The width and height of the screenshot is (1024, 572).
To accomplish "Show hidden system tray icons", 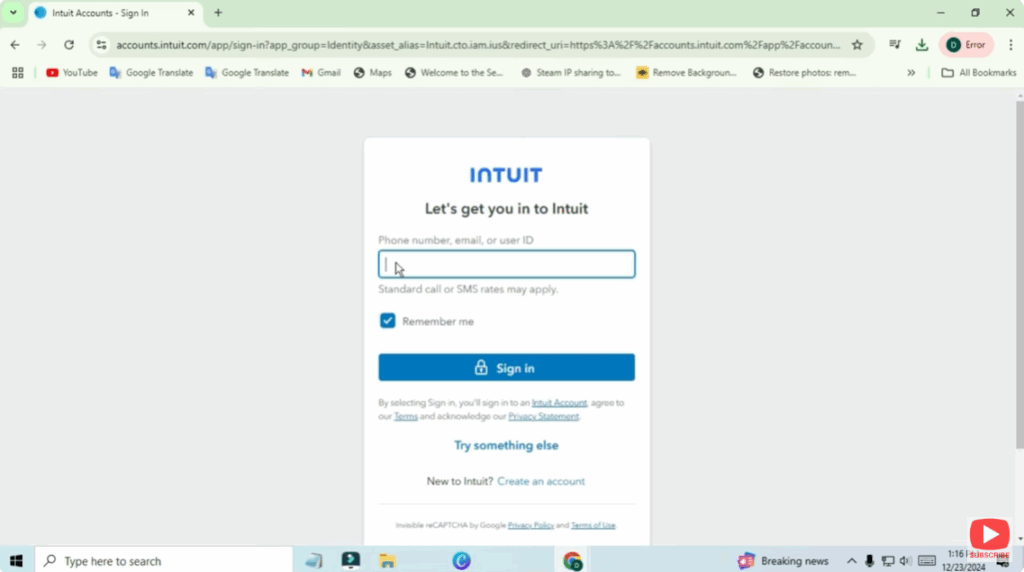I will 852,561.
